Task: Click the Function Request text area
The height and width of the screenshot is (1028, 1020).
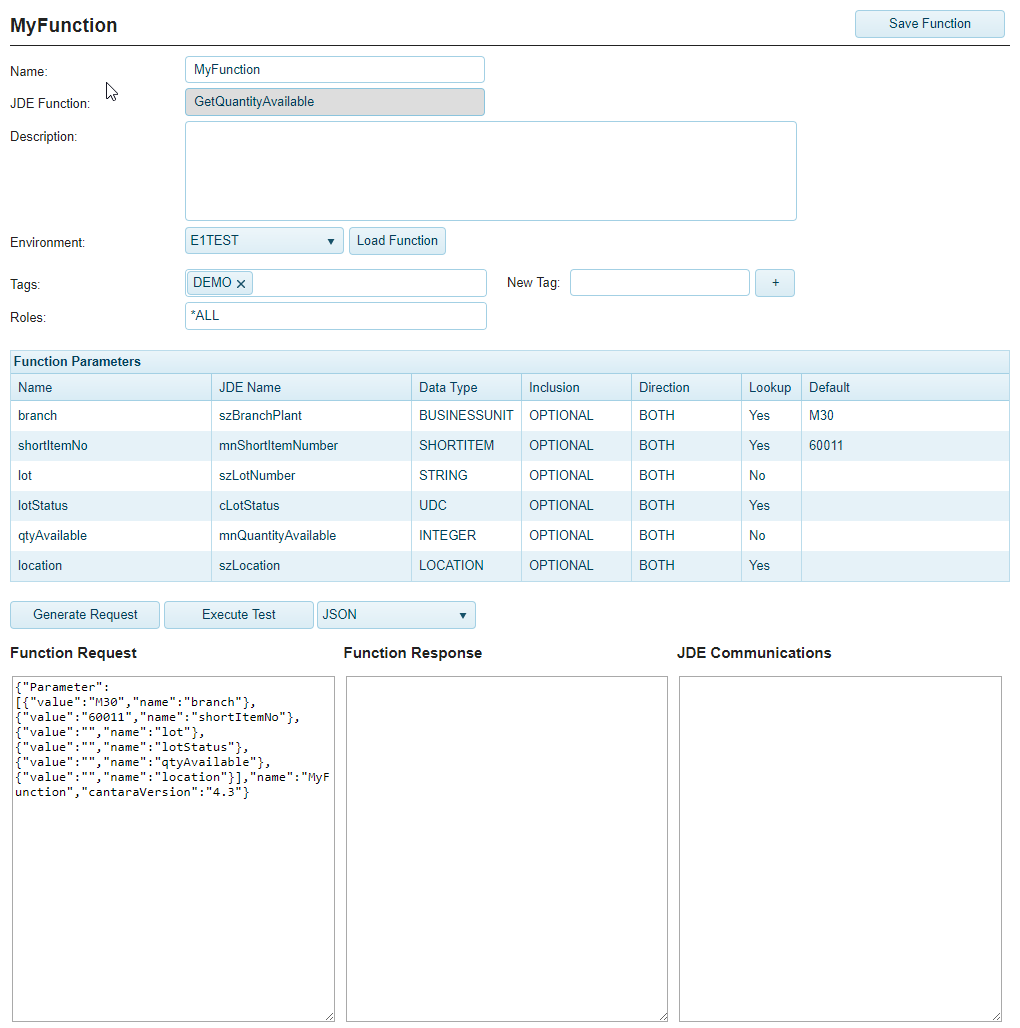Action: point(172,900)
